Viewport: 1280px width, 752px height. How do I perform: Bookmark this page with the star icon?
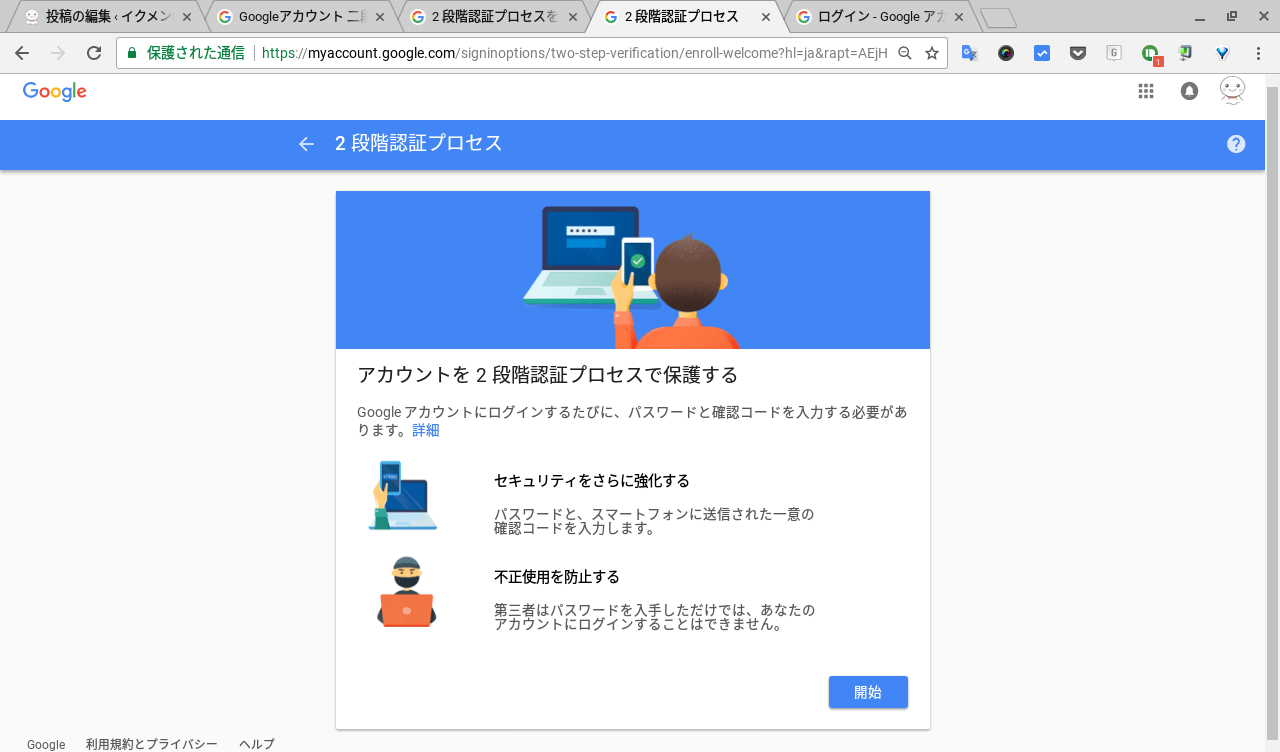pyautogui.click(x=932, y=53)
